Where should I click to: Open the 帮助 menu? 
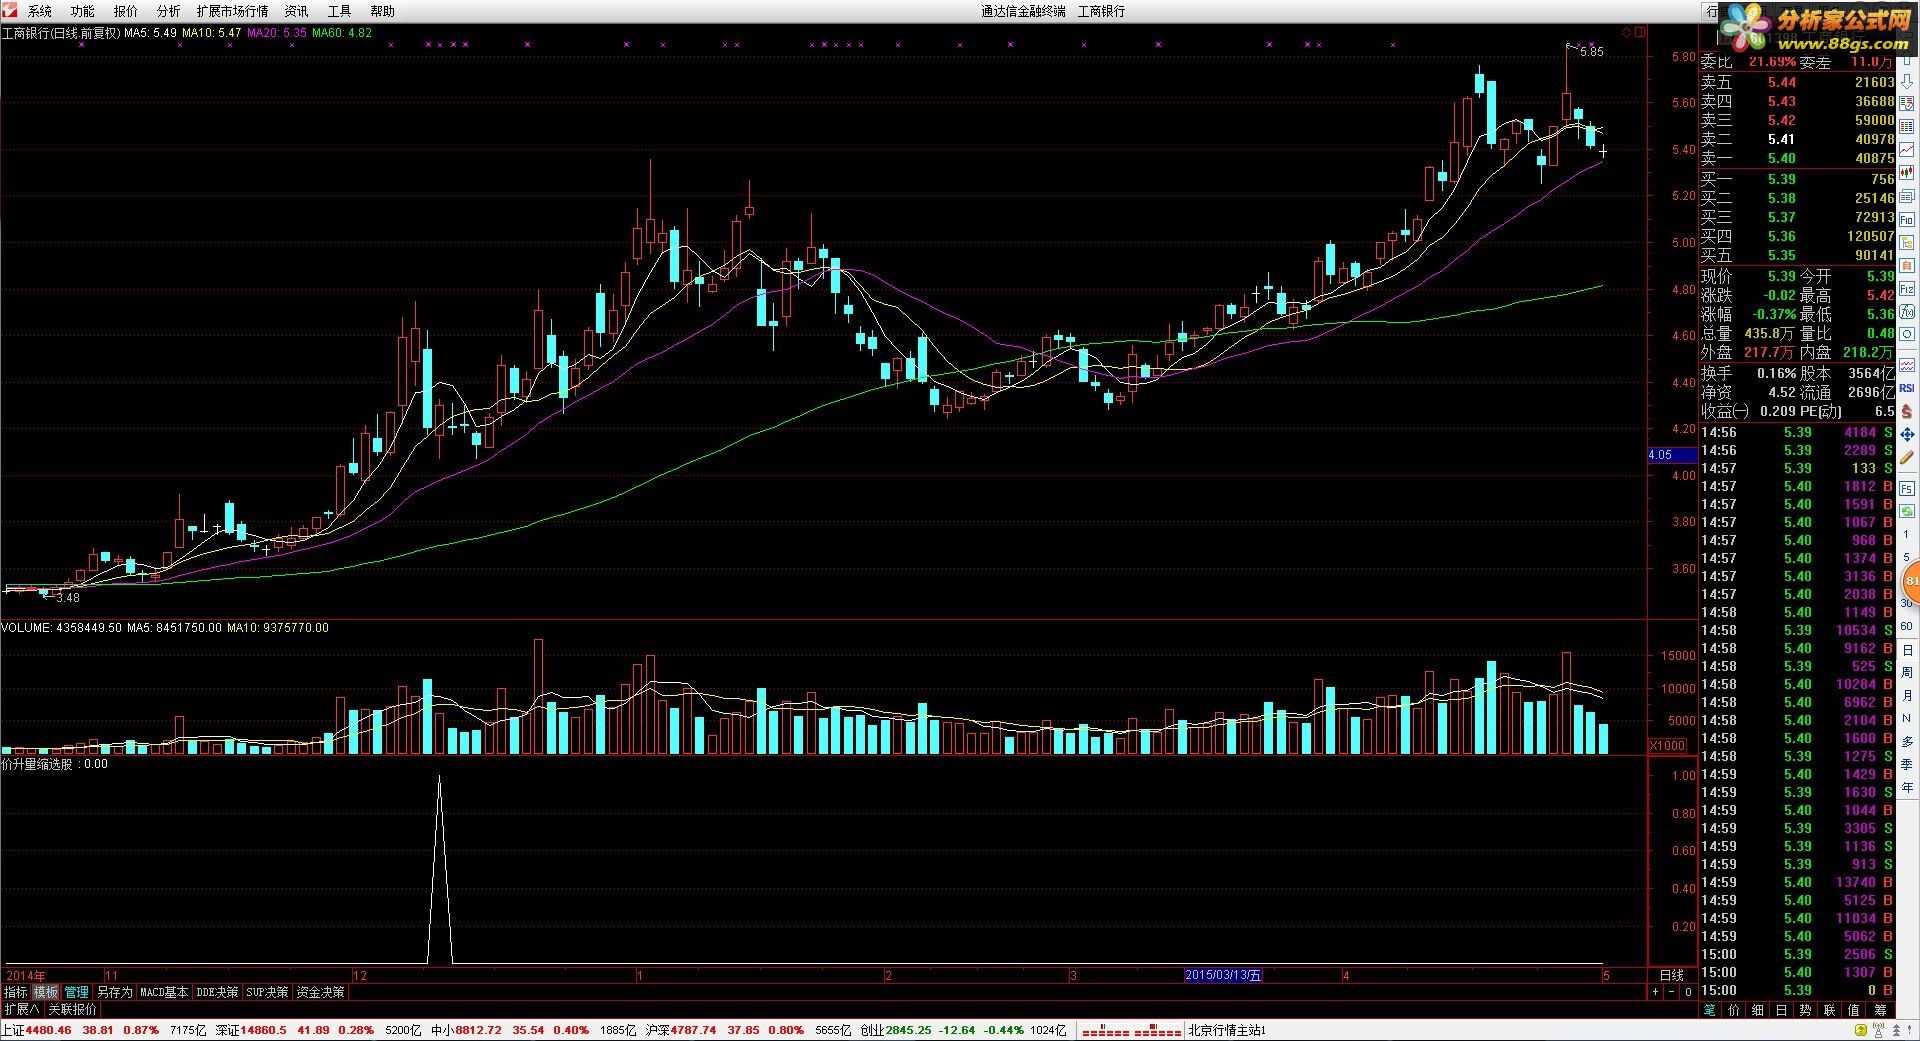click(x=382, y=11)
